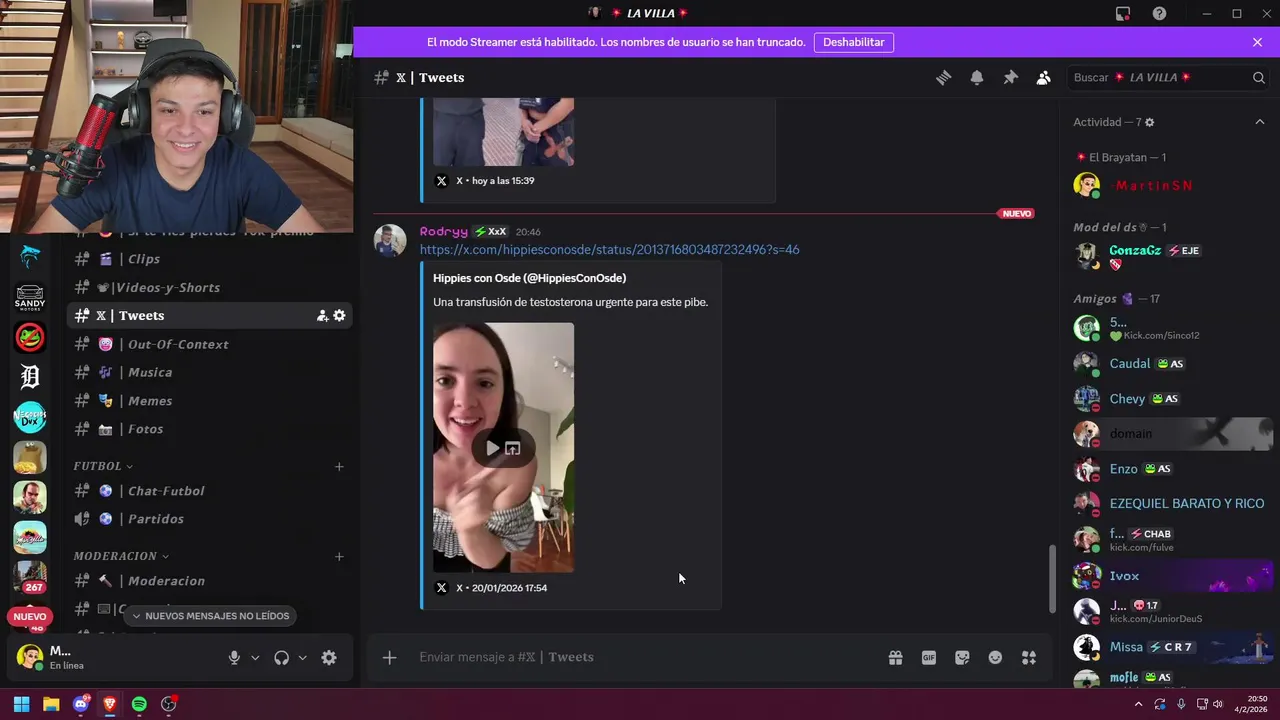Open Spotify from taskbar

tap(139, 704)
